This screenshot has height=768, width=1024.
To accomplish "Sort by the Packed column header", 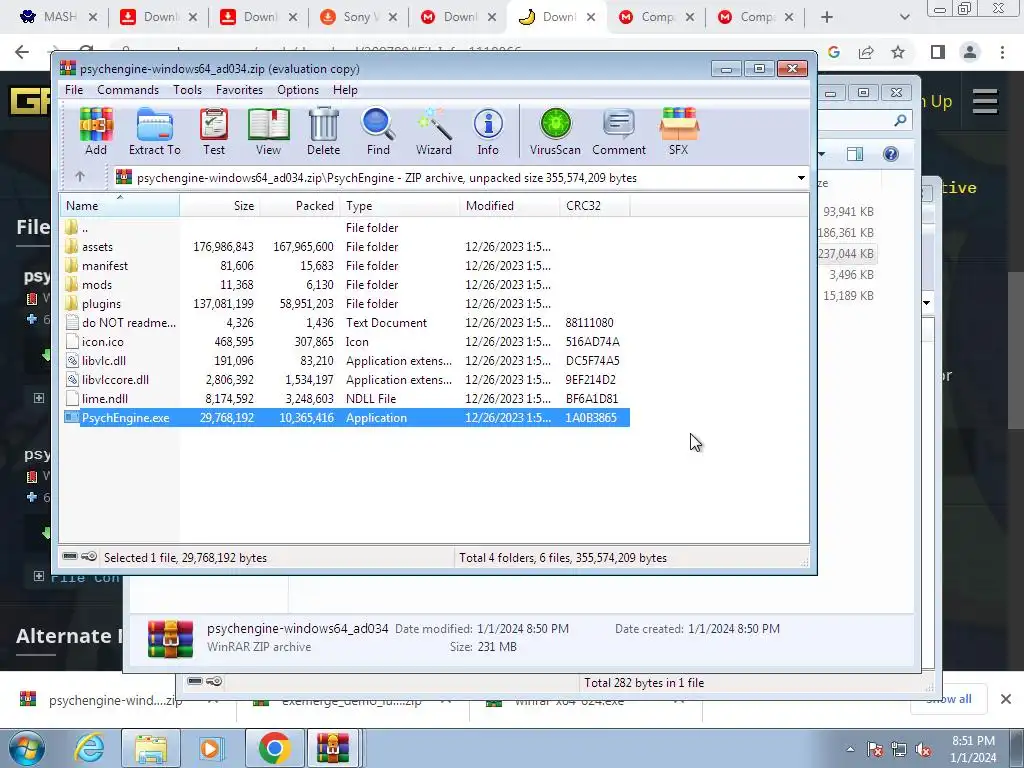I will [300, 206].
